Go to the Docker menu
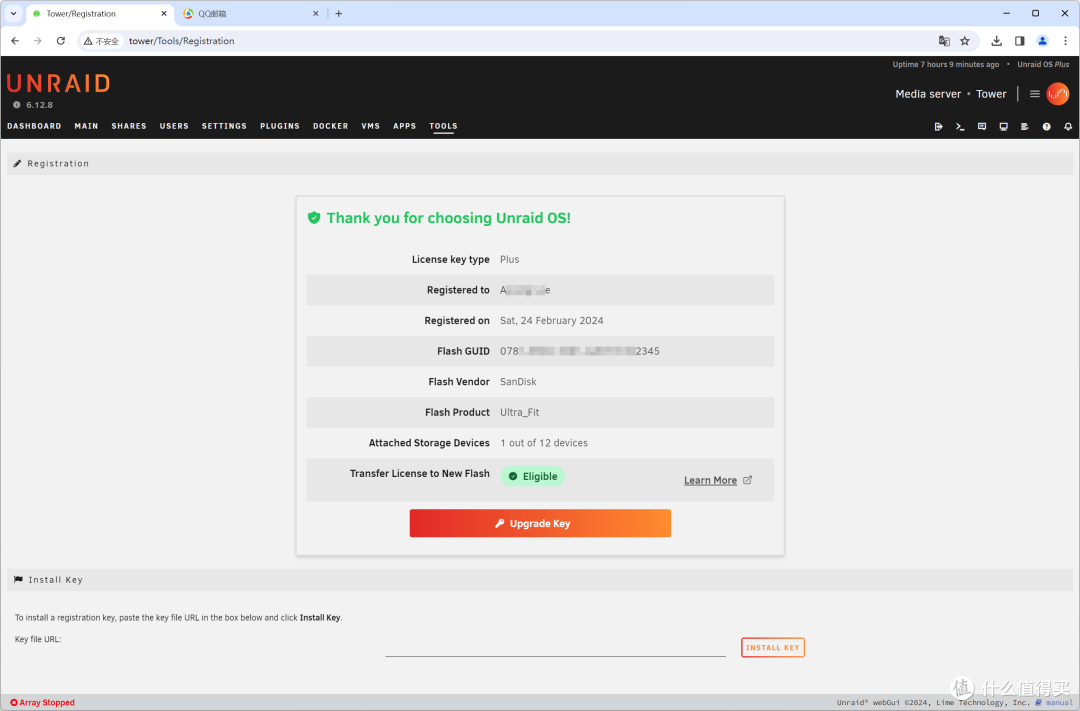1080x711 pixels. tap(330, 126)
